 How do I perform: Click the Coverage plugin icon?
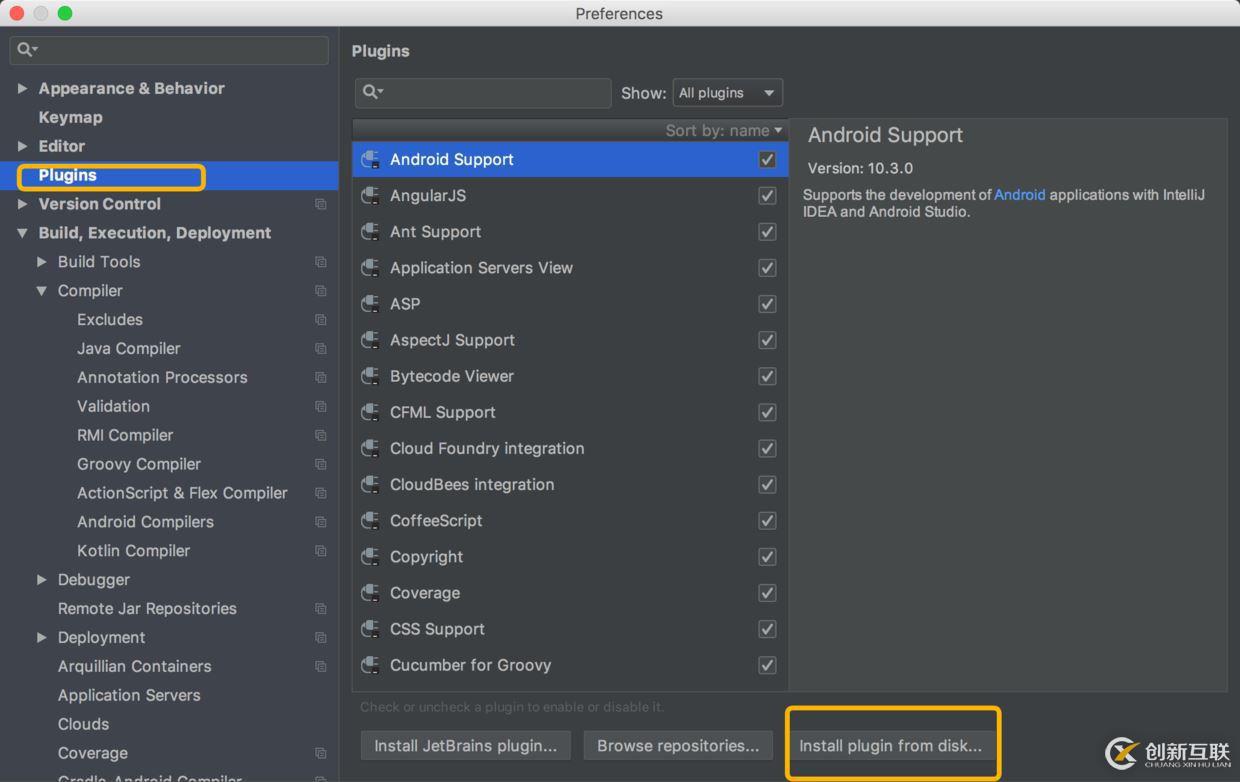(x=371, y=592)
